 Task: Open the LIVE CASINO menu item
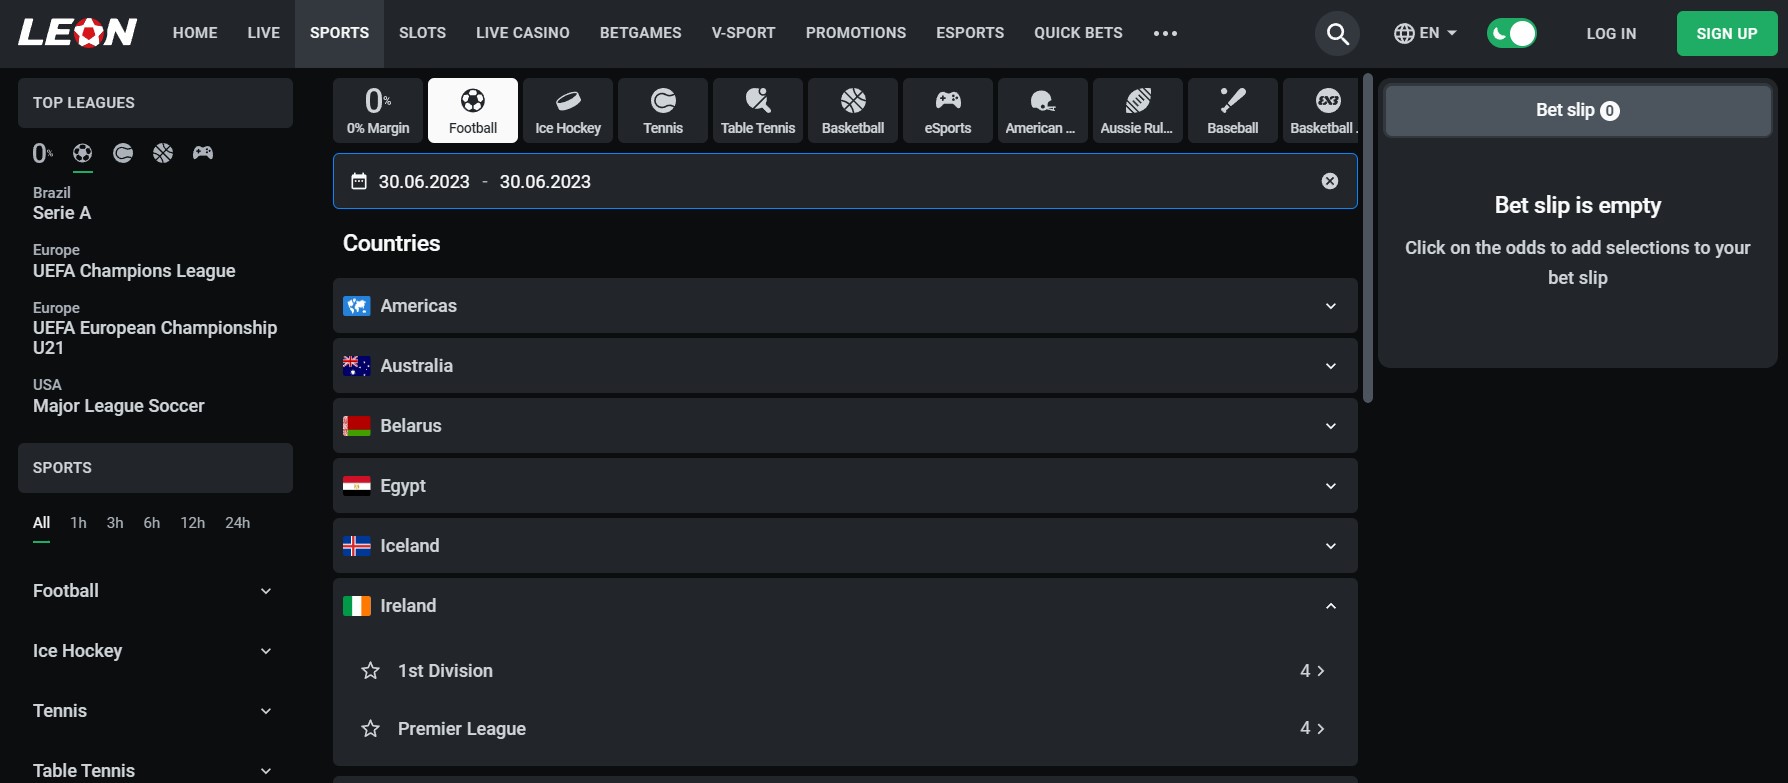523,33
